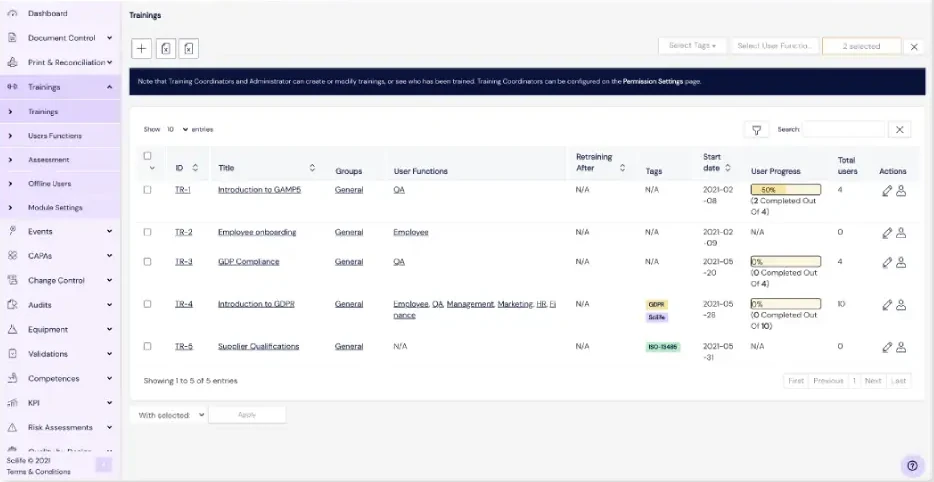Expand the Document Control sidebar menu
934x482 pixels.
click(x=60, y=38)
